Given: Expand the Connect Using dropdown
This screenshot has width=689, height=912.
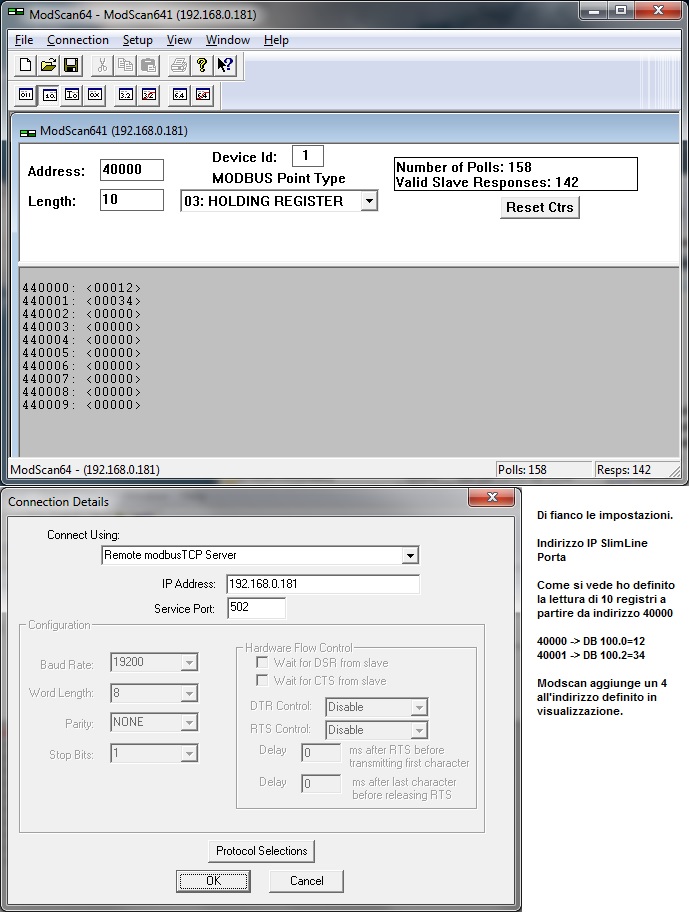Looking at the screenshot, I should click(x=410, y=555).
